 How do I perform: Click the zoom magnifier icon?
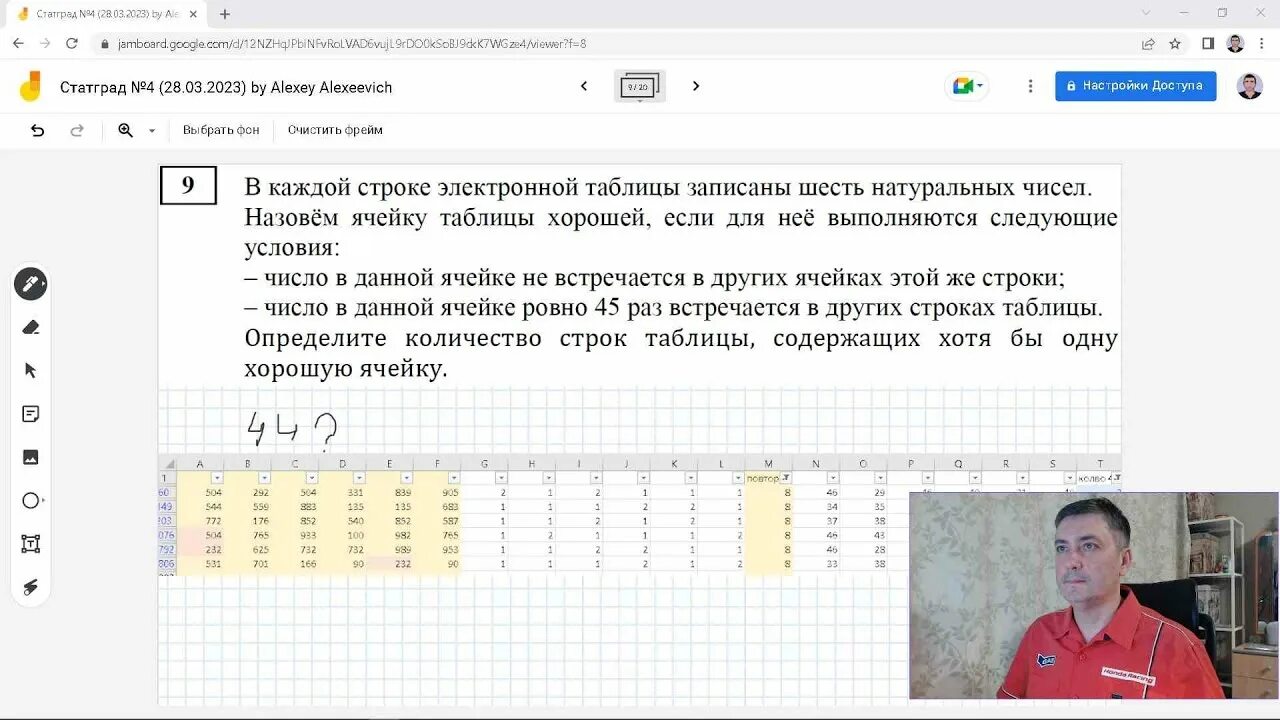coord(126,130)
